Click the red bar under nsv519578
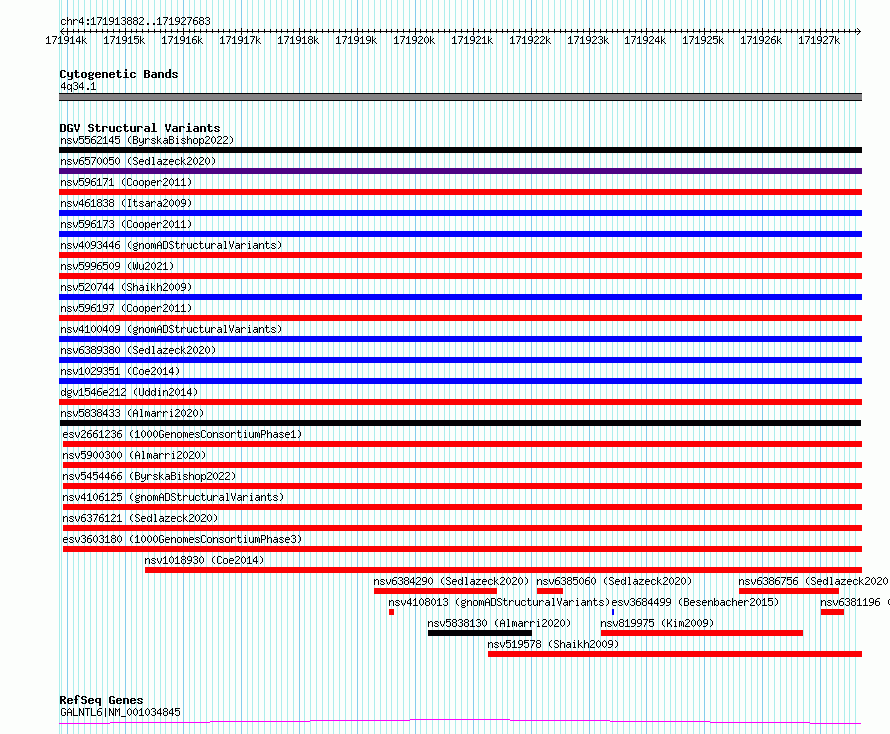Image resolution: width=890 pixels, height=734 pixels. (675, 654)
